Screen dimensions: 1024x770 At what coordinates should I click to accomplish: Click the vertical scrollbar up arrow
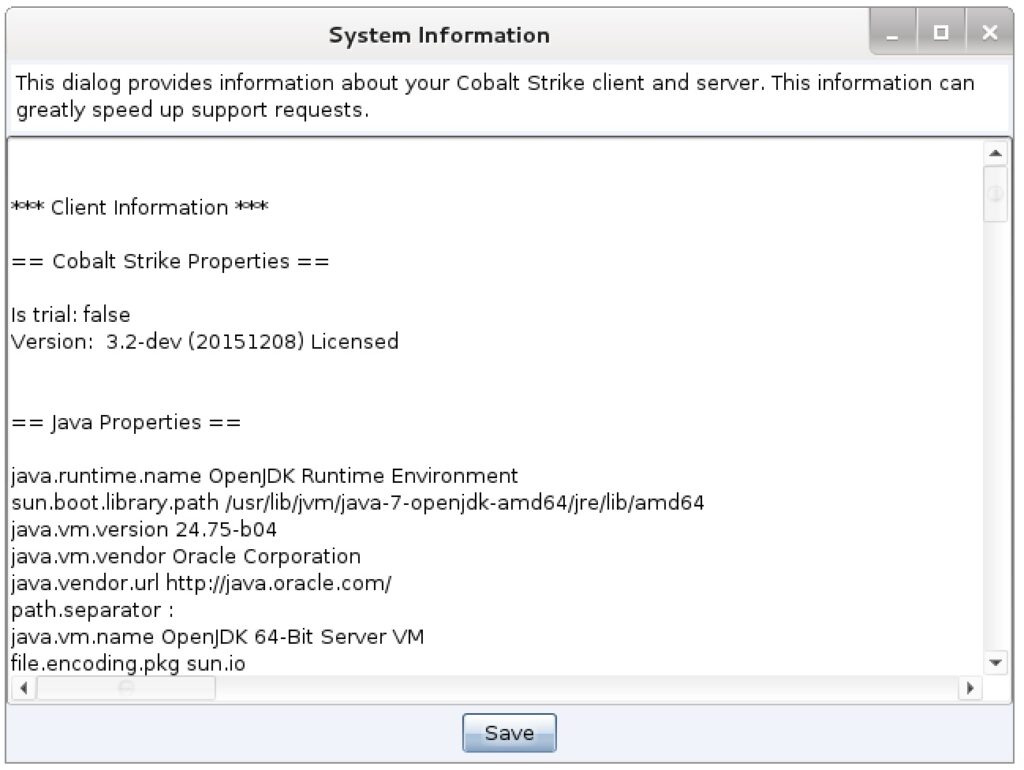point(995,153)
